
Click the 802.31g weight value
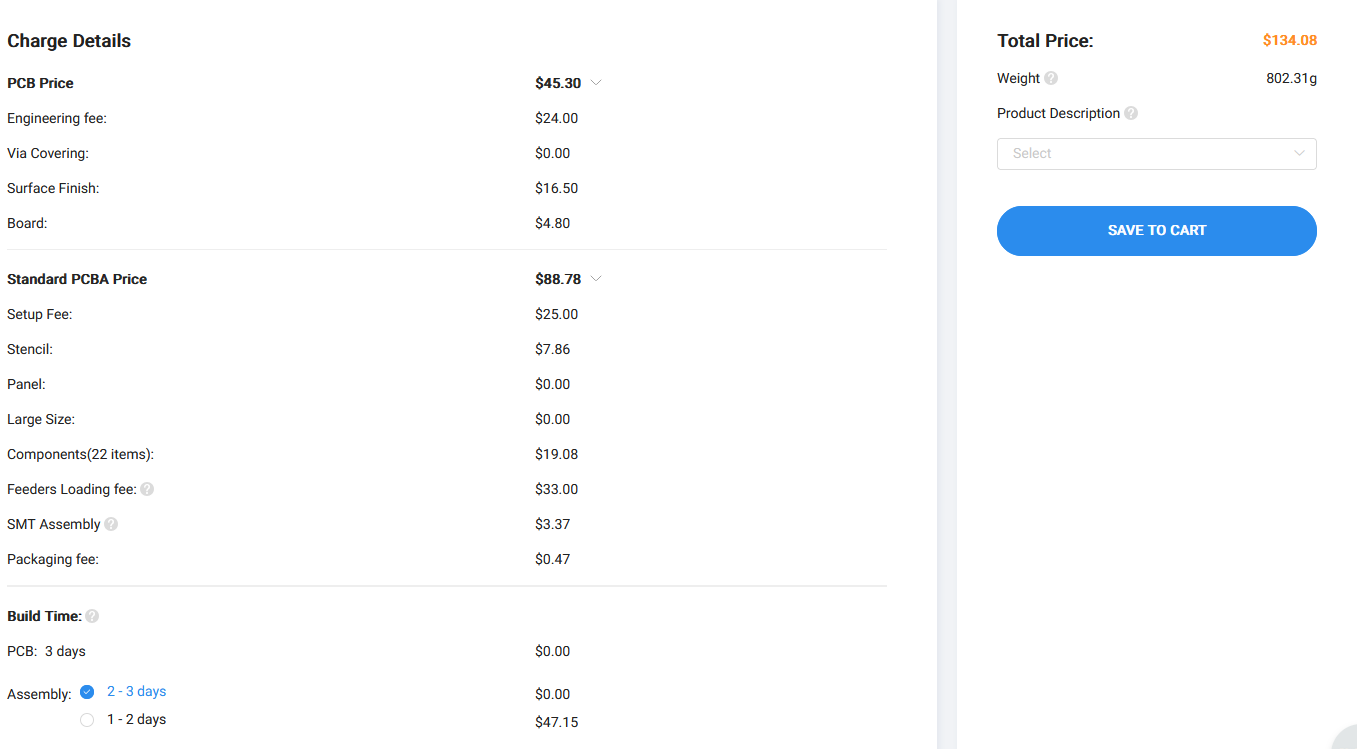(1291, 78)
